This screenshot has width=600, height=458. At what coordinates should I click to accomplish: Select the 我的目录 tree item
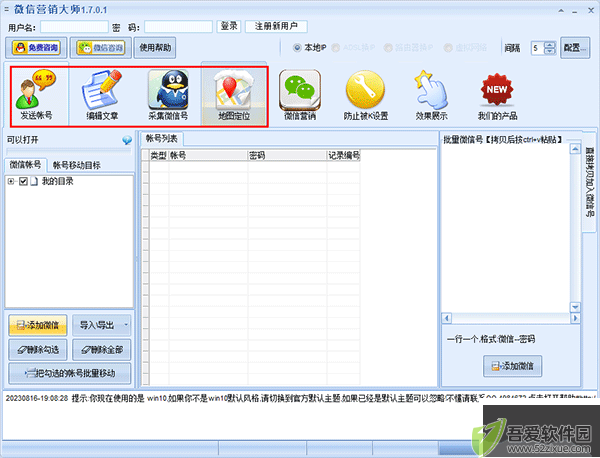click(57, 181)
